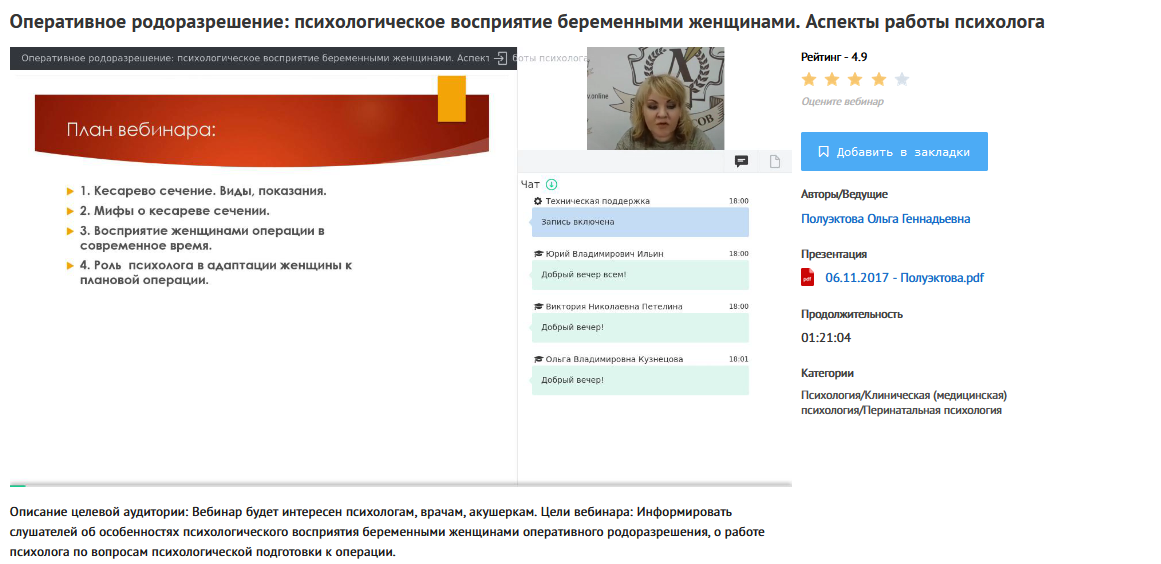Select the Запись включена chat message

[x=640, y=222]
